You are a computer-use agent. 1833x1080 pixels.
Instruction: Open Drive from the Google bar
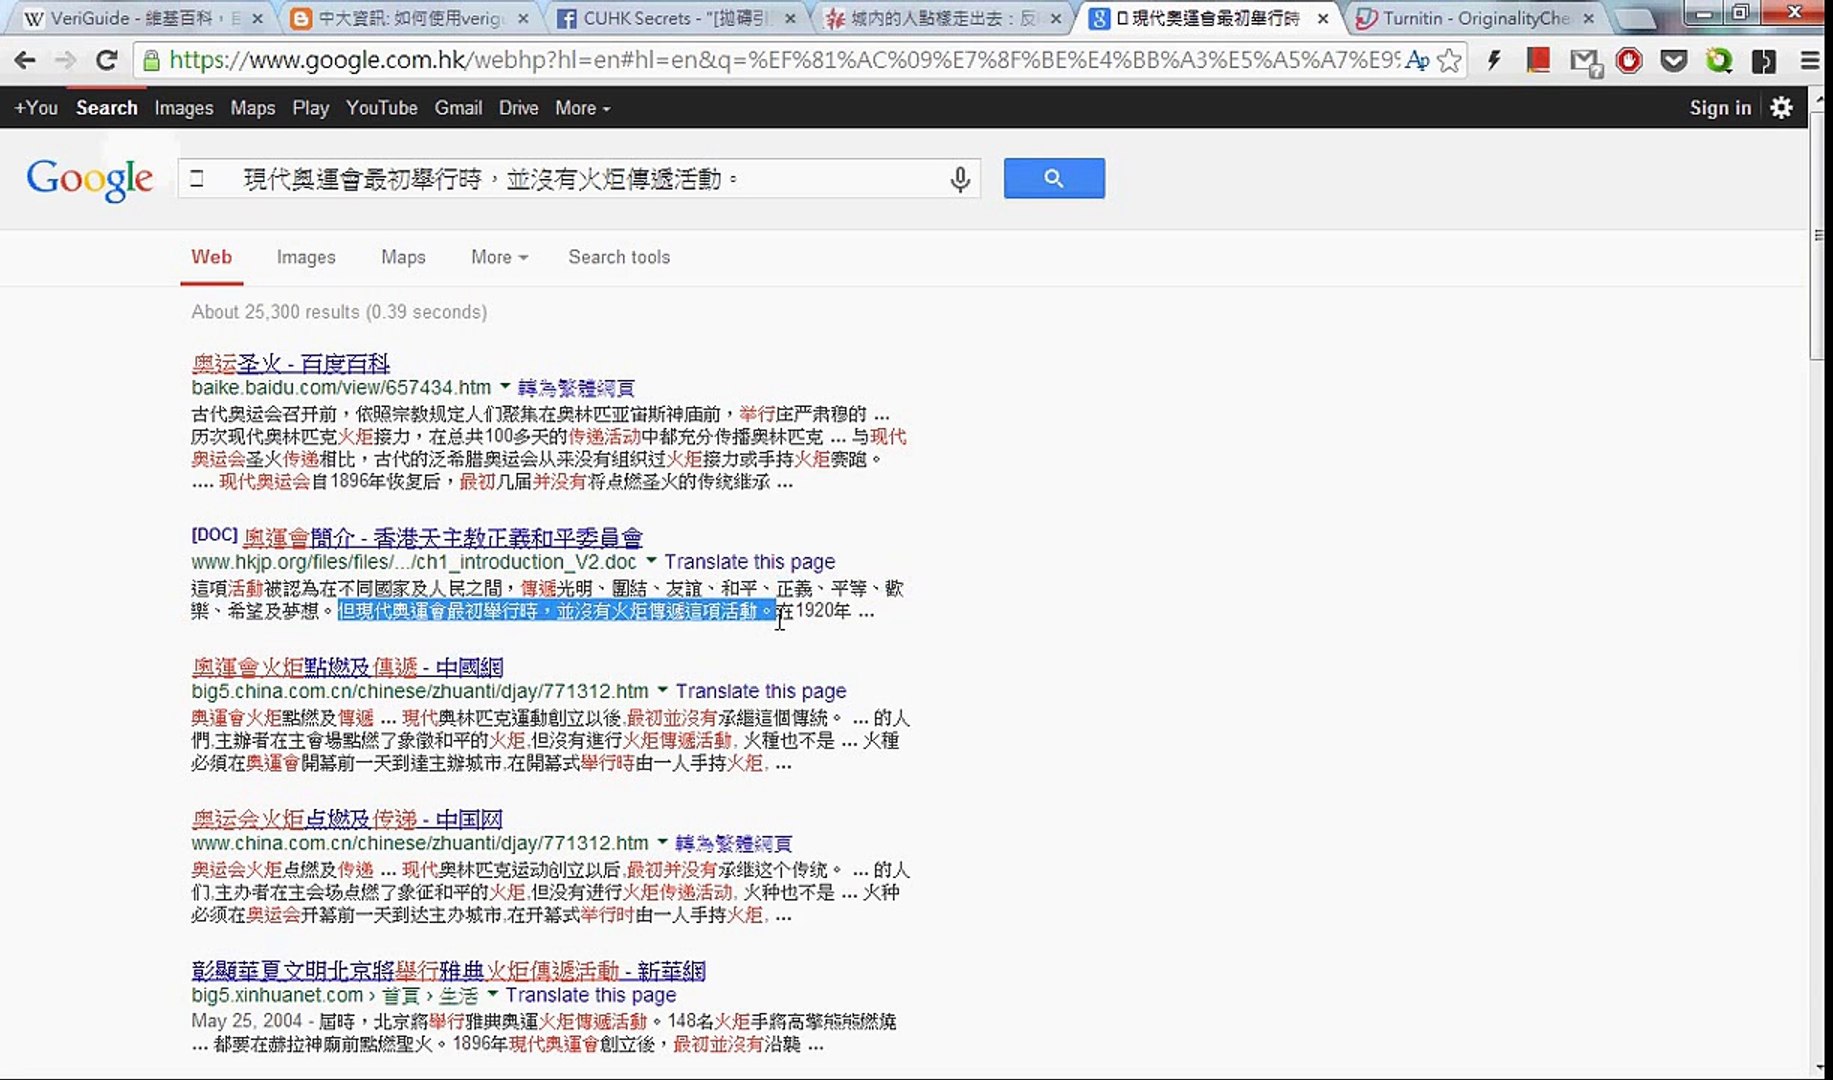519,108
